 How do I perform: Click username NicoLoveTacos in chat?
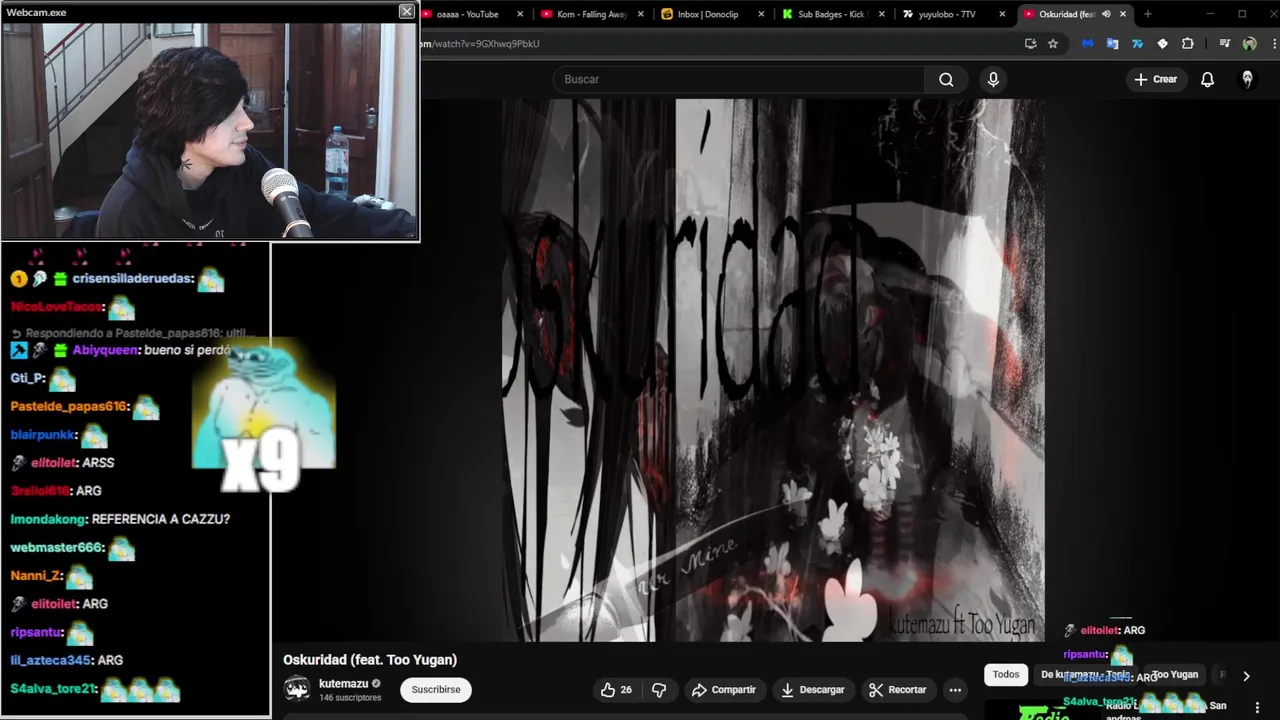pyautogui.click(x=57, y=307)
